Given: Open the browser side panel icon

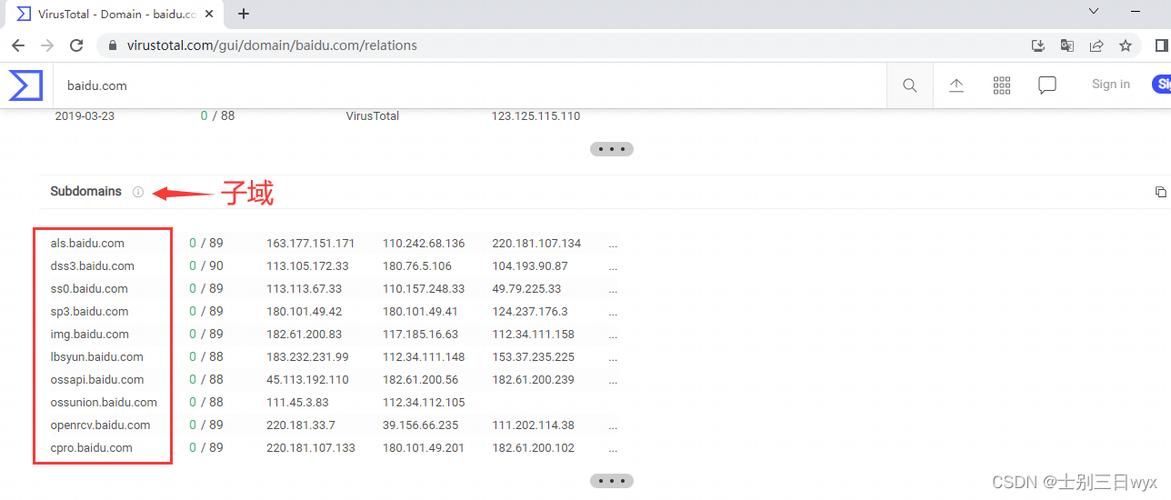Looking at the screenshot, I should [x=1161, y=46].
